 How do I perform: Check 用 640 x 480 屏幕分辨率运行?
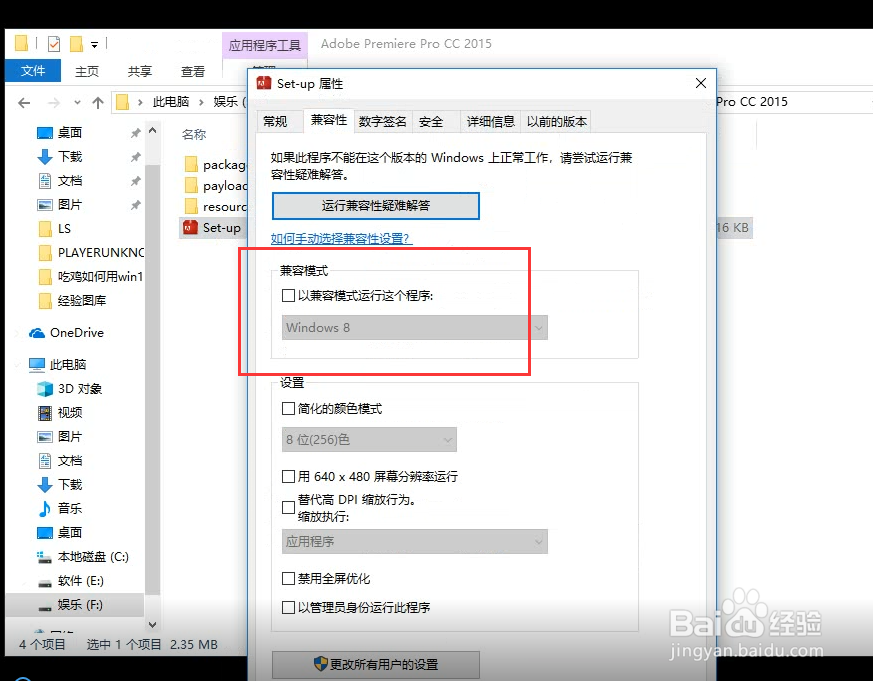tap(288, 477)
